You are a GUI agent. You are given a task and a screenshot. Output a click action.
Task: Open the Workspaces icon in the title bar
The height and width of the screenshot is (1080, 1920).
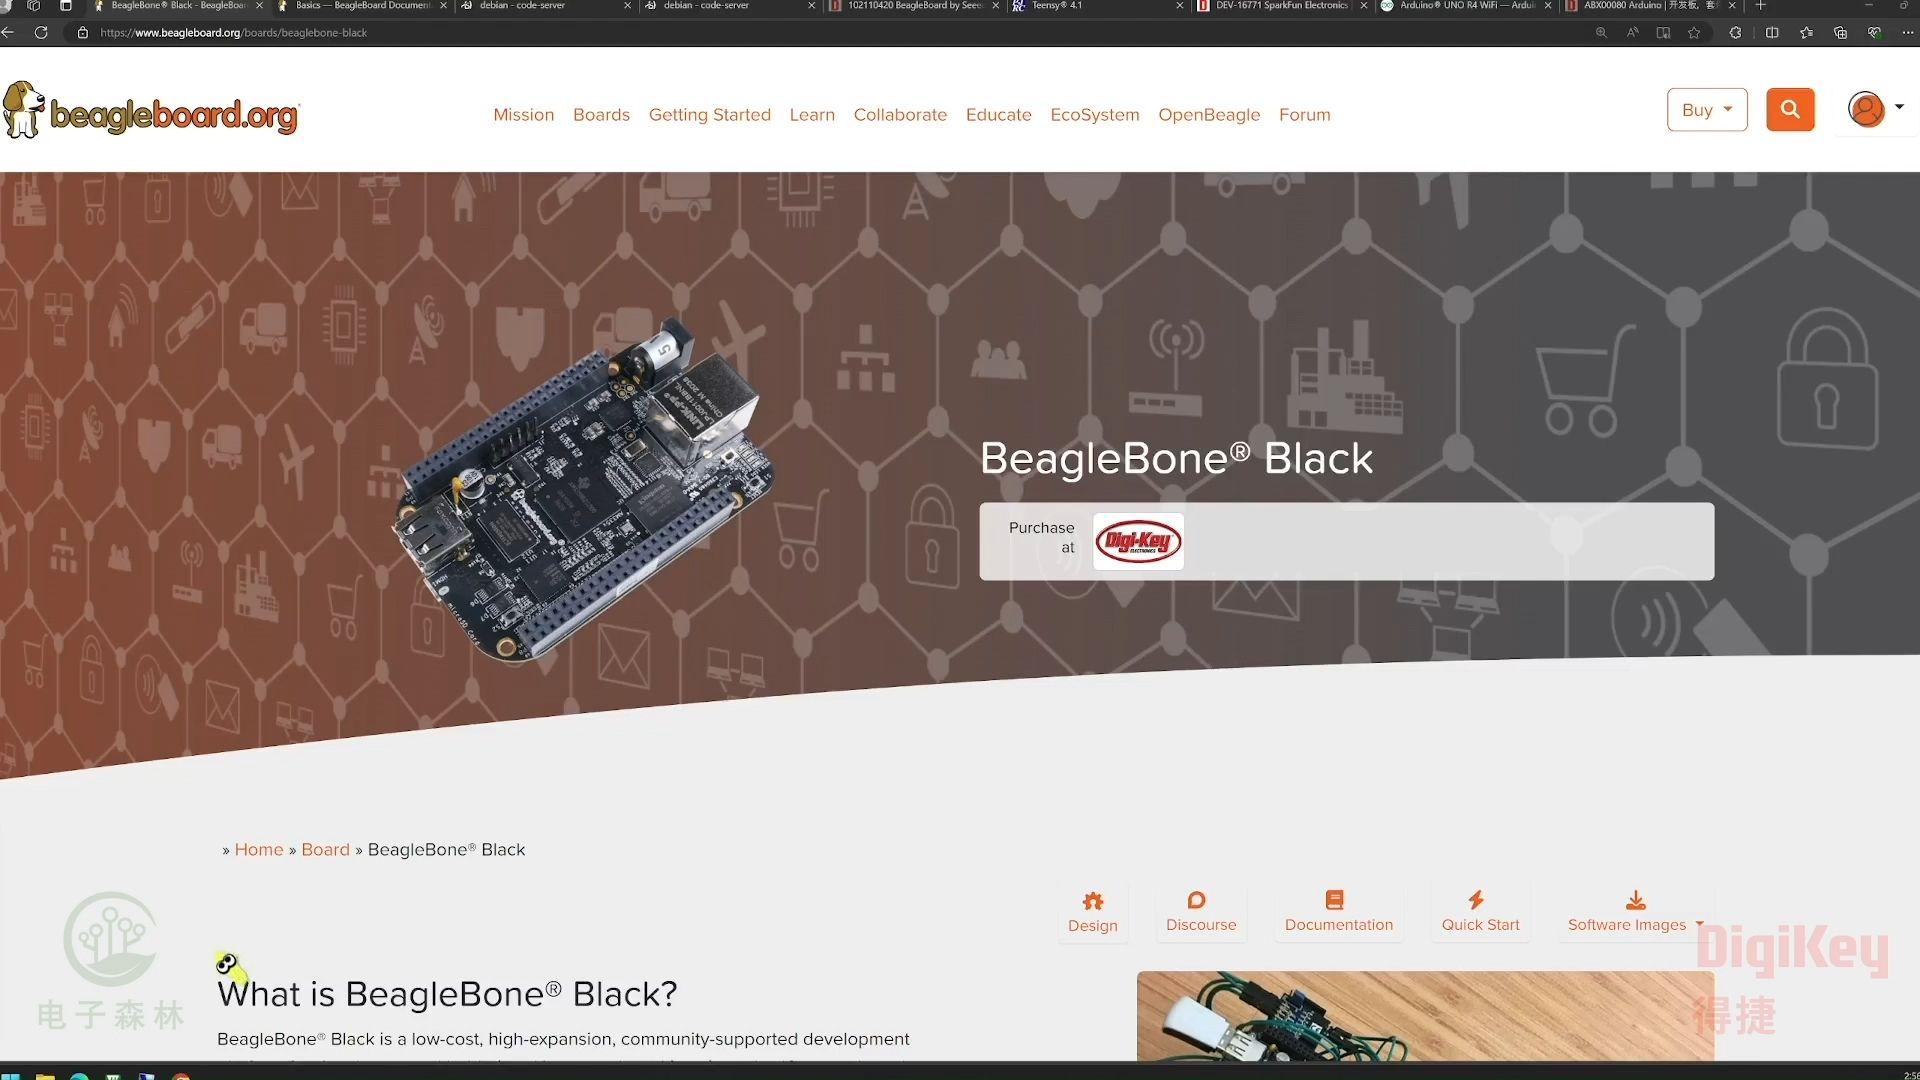point(33,5)
